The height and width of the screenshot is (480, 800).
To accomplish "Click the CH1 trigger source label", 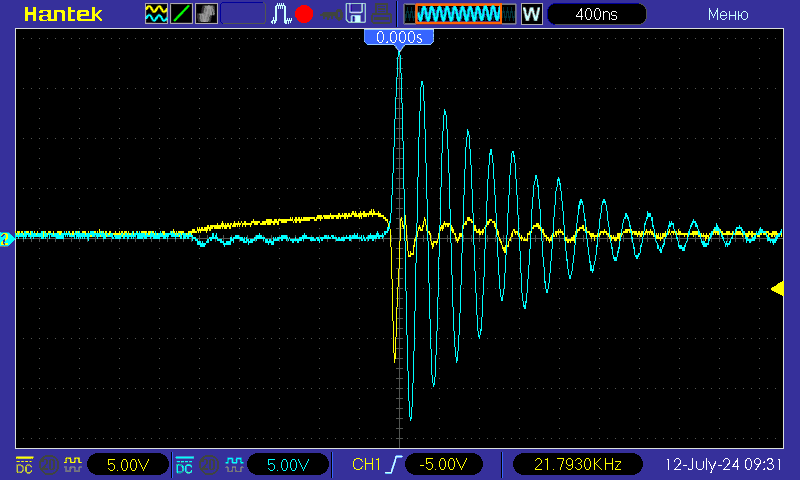I will click(x=366, y=465).
